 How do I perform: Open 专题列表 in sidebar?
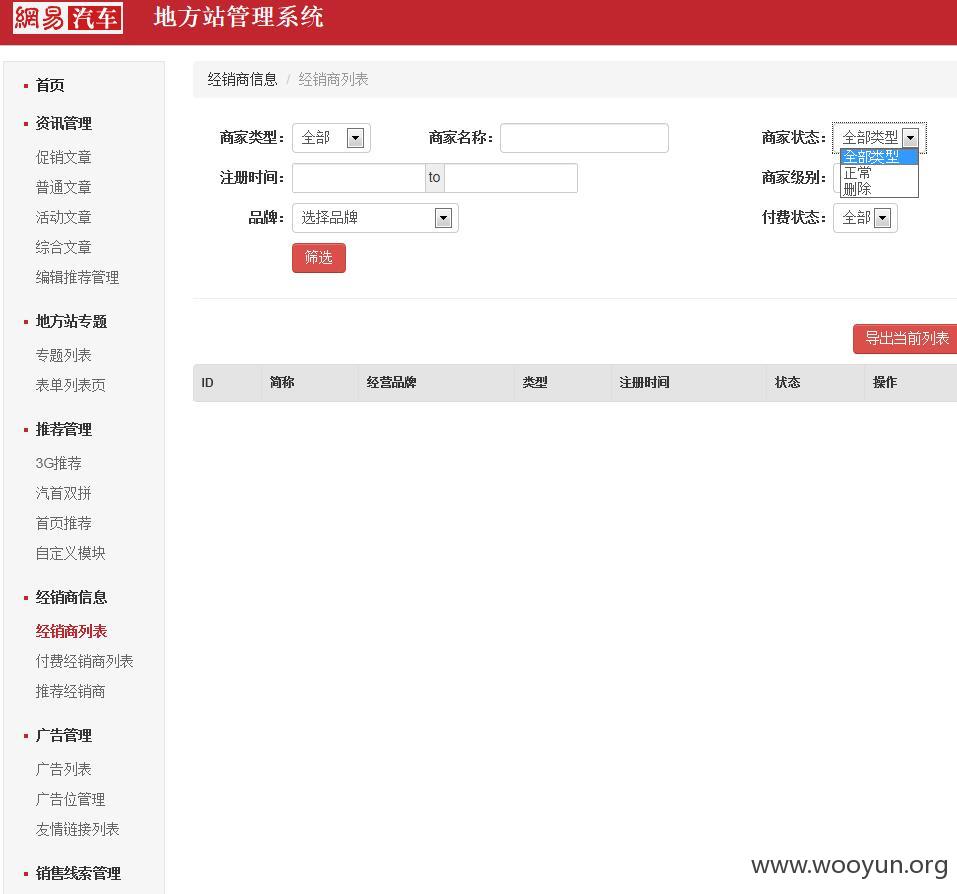[x=63, y=355]
